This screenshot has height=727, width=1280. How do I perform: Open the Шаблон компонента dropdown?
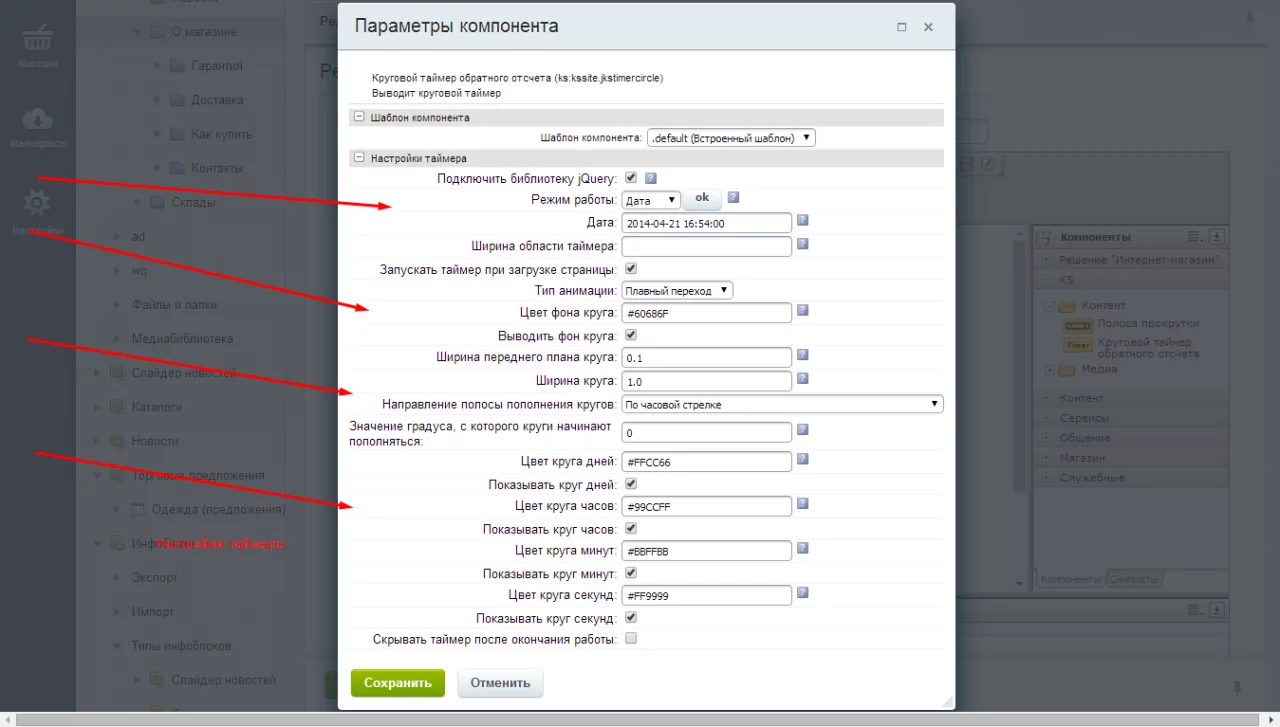coord(731,138)
